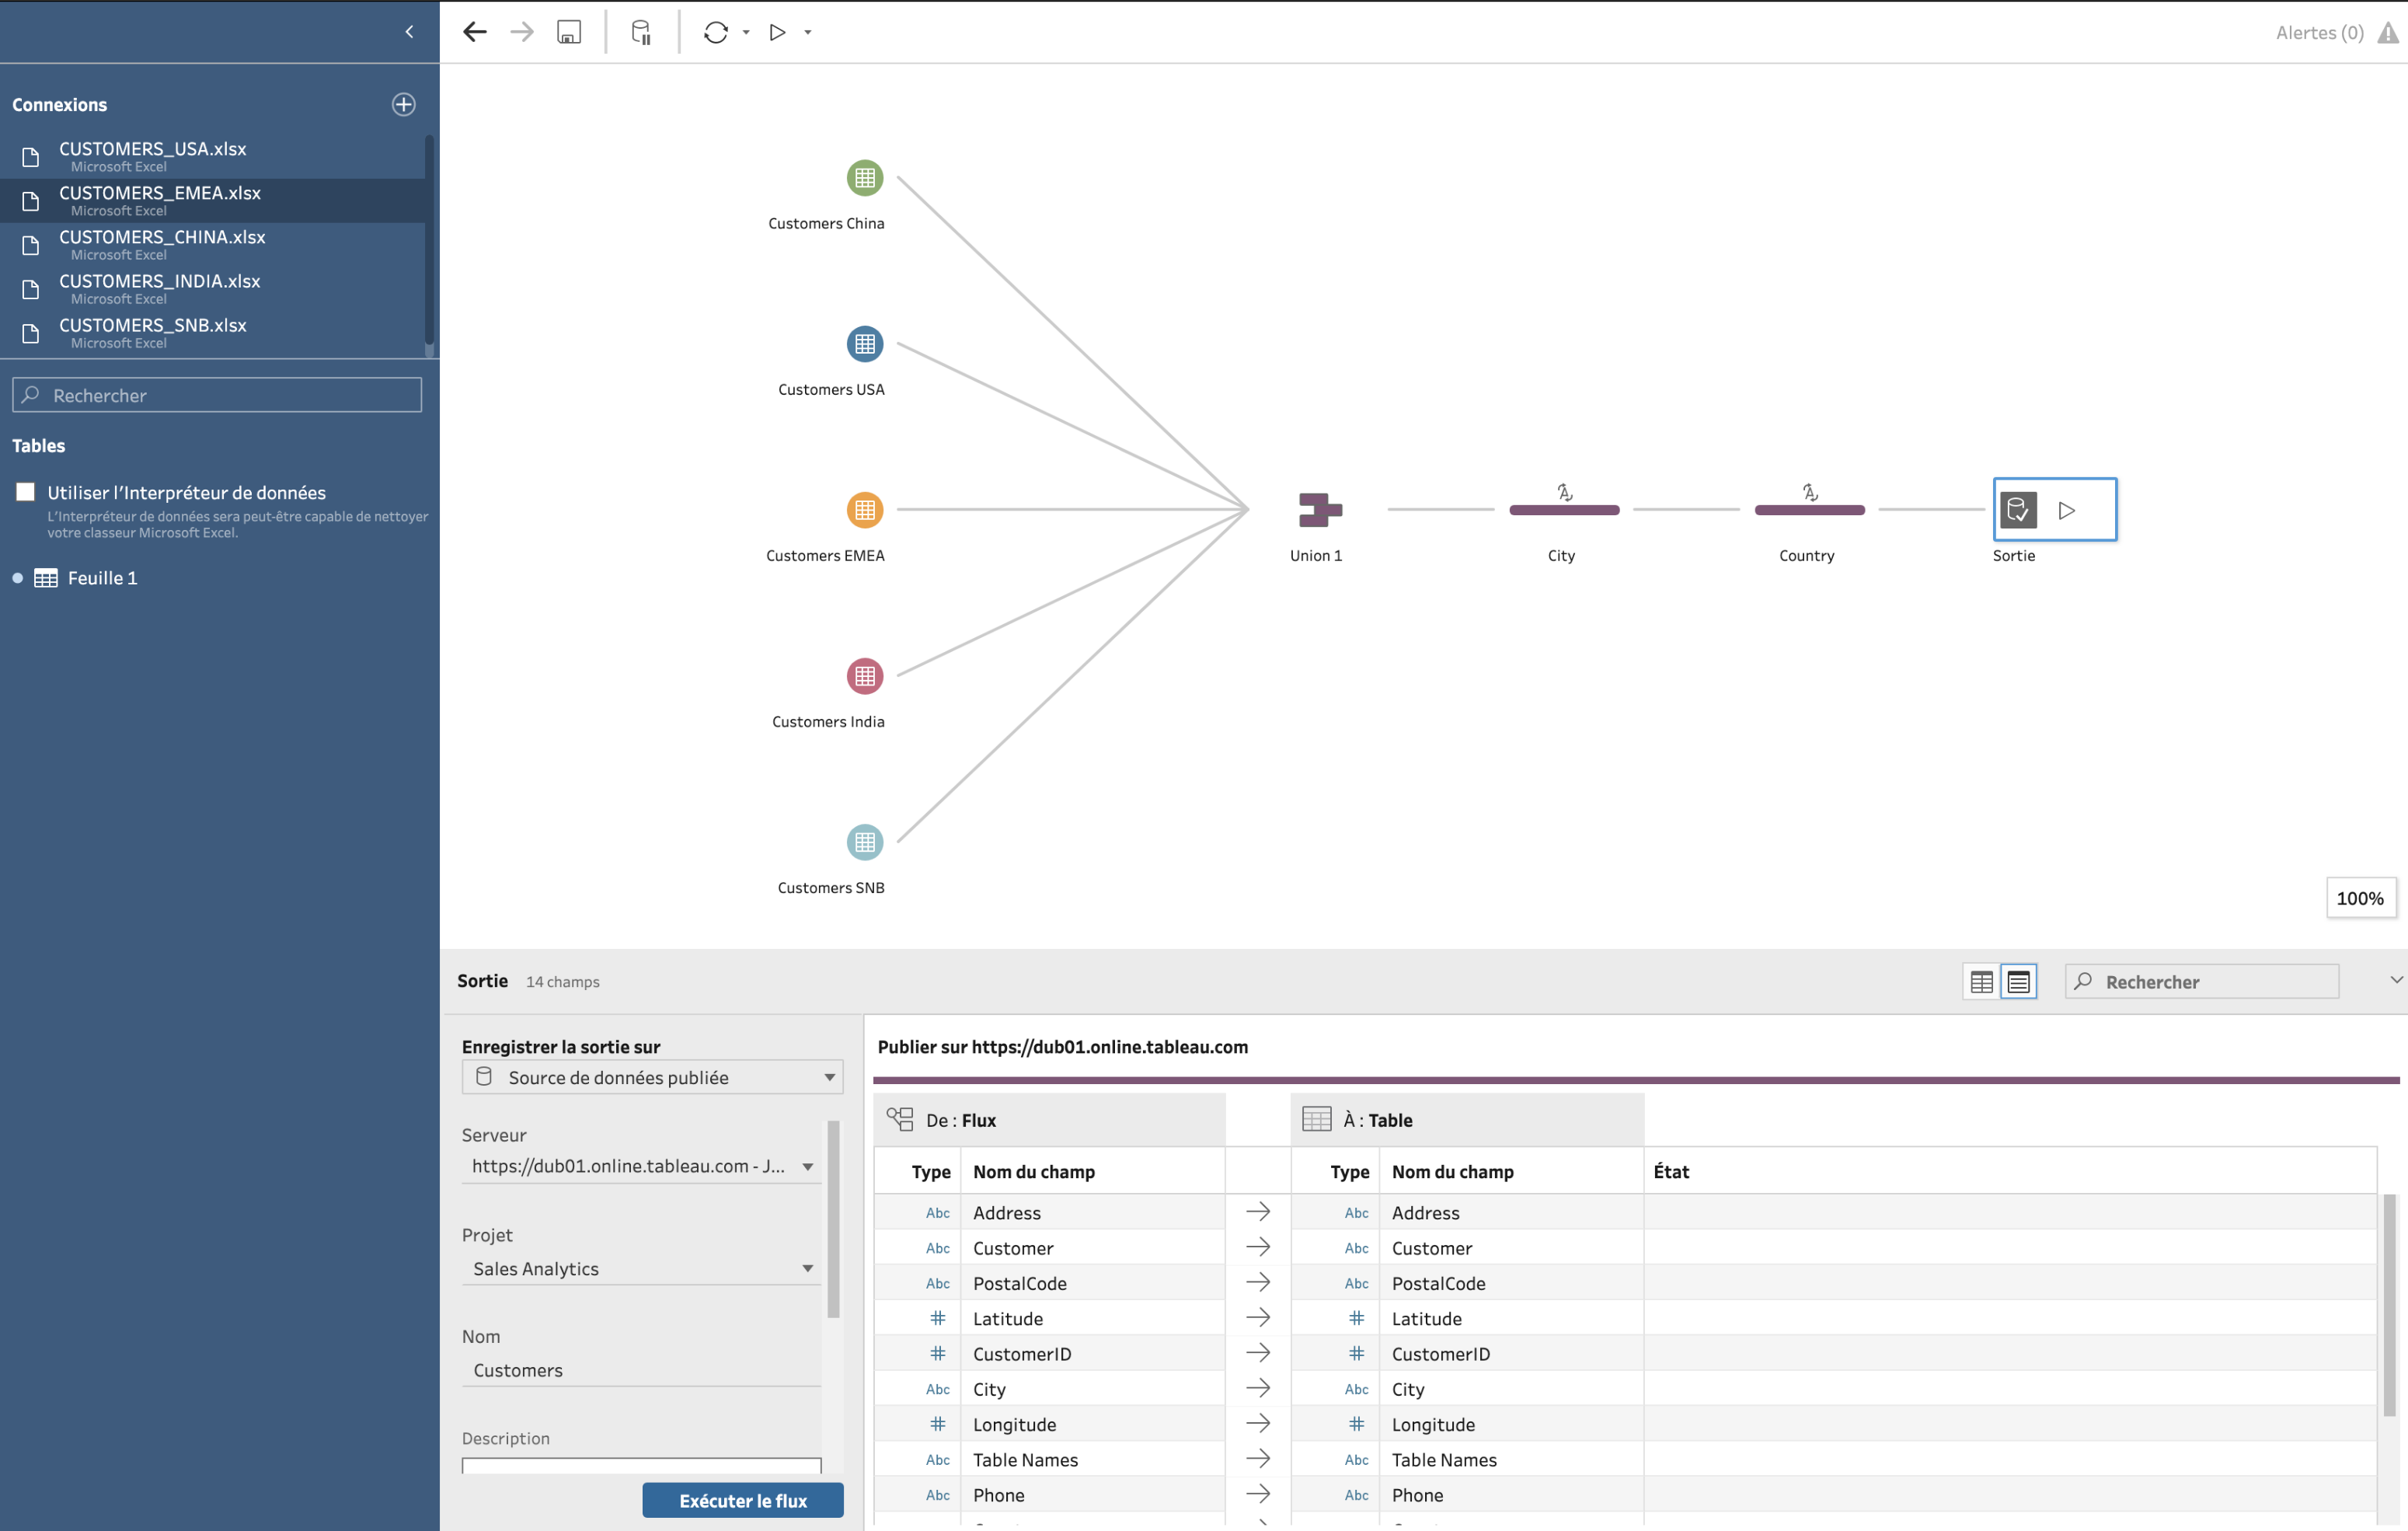
Task: Click the connections list scrollbar
Action: (430, 240)
